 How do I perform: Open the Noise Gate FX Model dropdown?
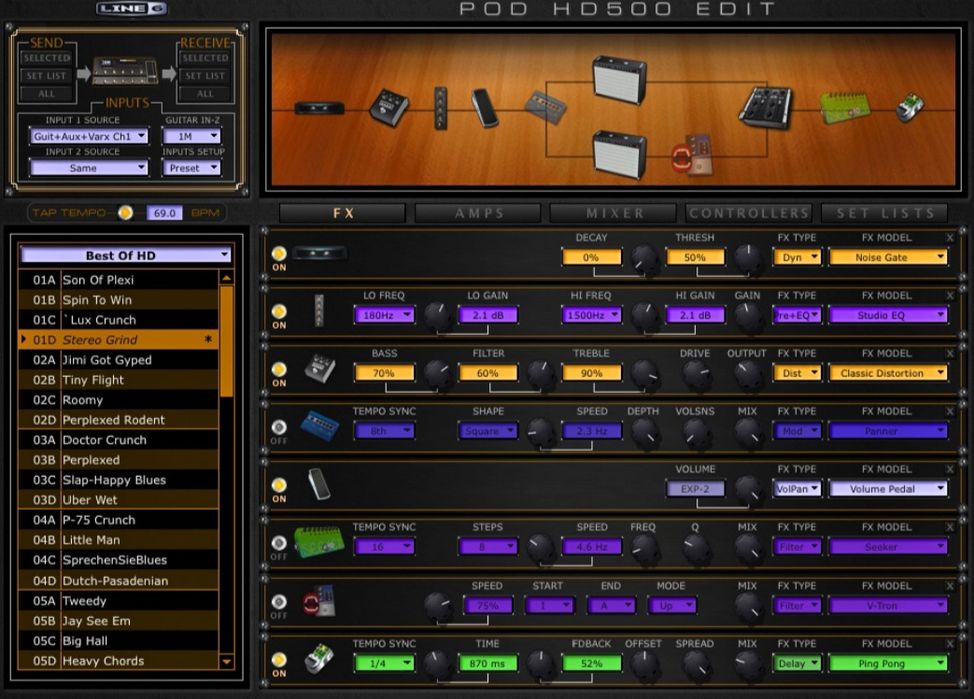tap(888, 257)
